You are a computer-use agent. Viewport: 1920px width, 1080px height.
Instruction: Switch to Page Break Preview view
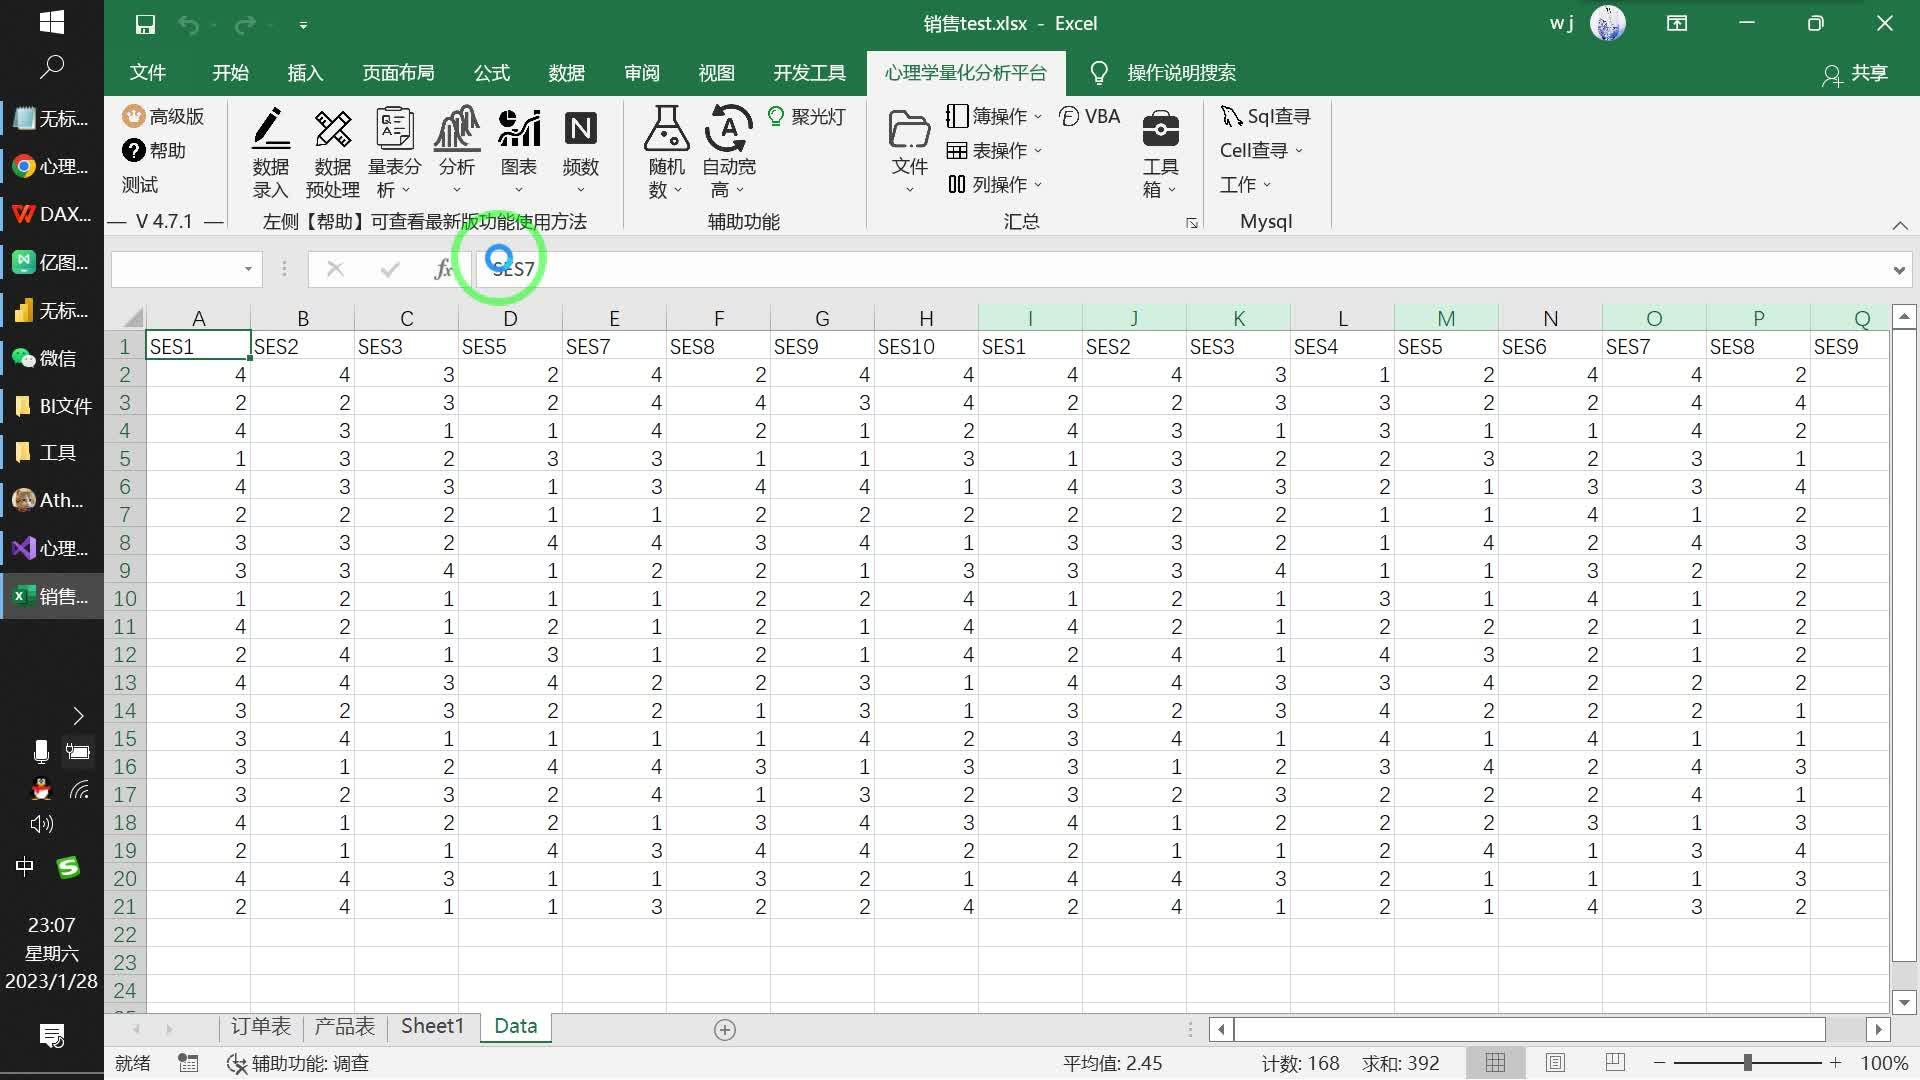click(x=1614, y=1063)
